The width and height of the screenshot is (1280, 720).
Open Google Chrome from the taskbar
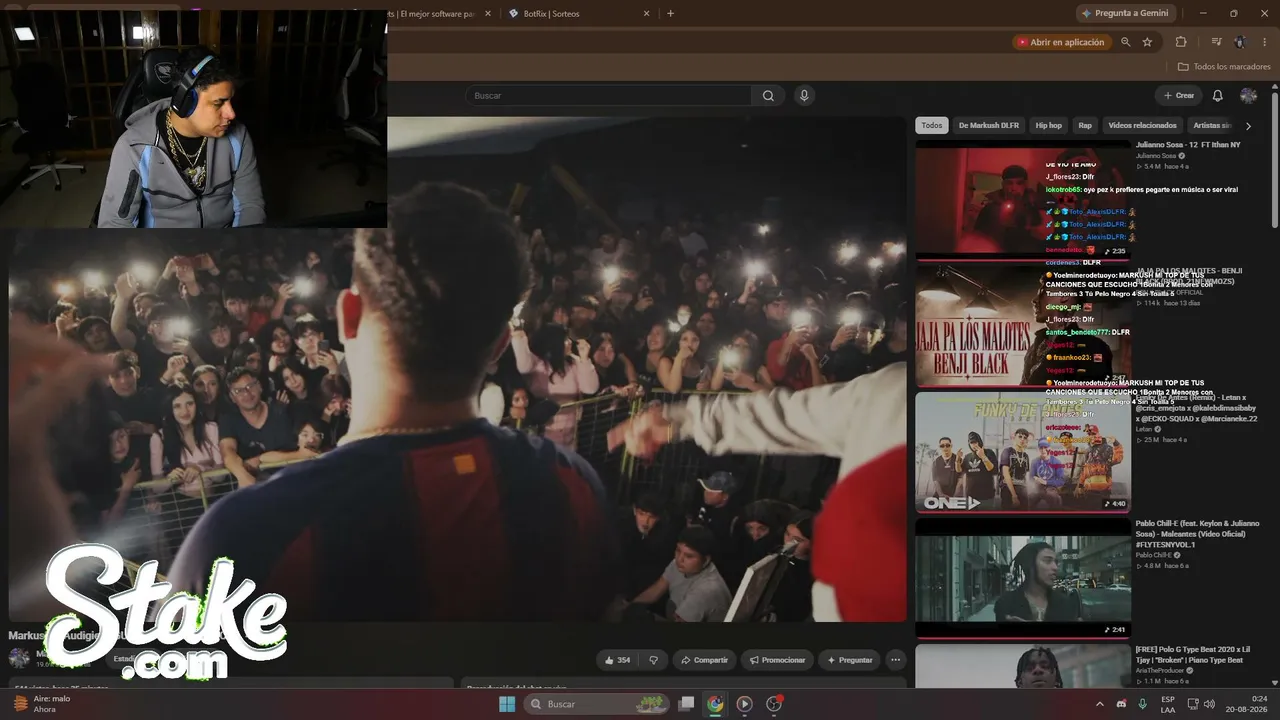[x=715, y=704]
